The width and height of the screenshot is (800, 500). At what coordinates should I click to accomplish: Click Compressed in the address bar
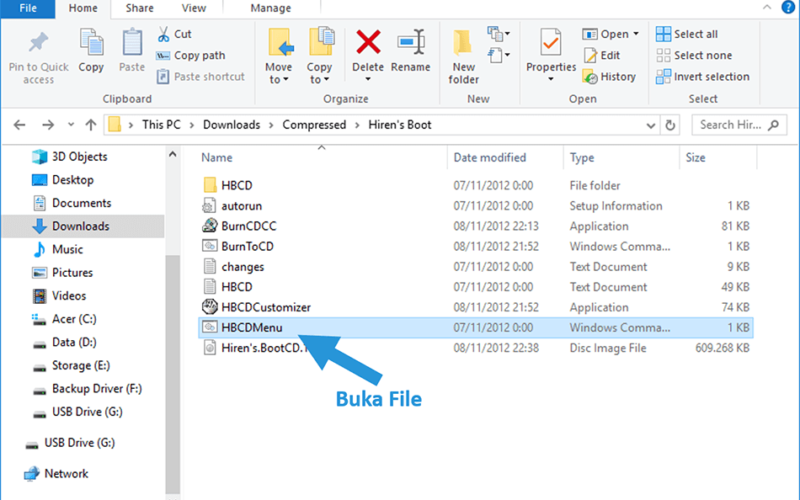(314, 125)
